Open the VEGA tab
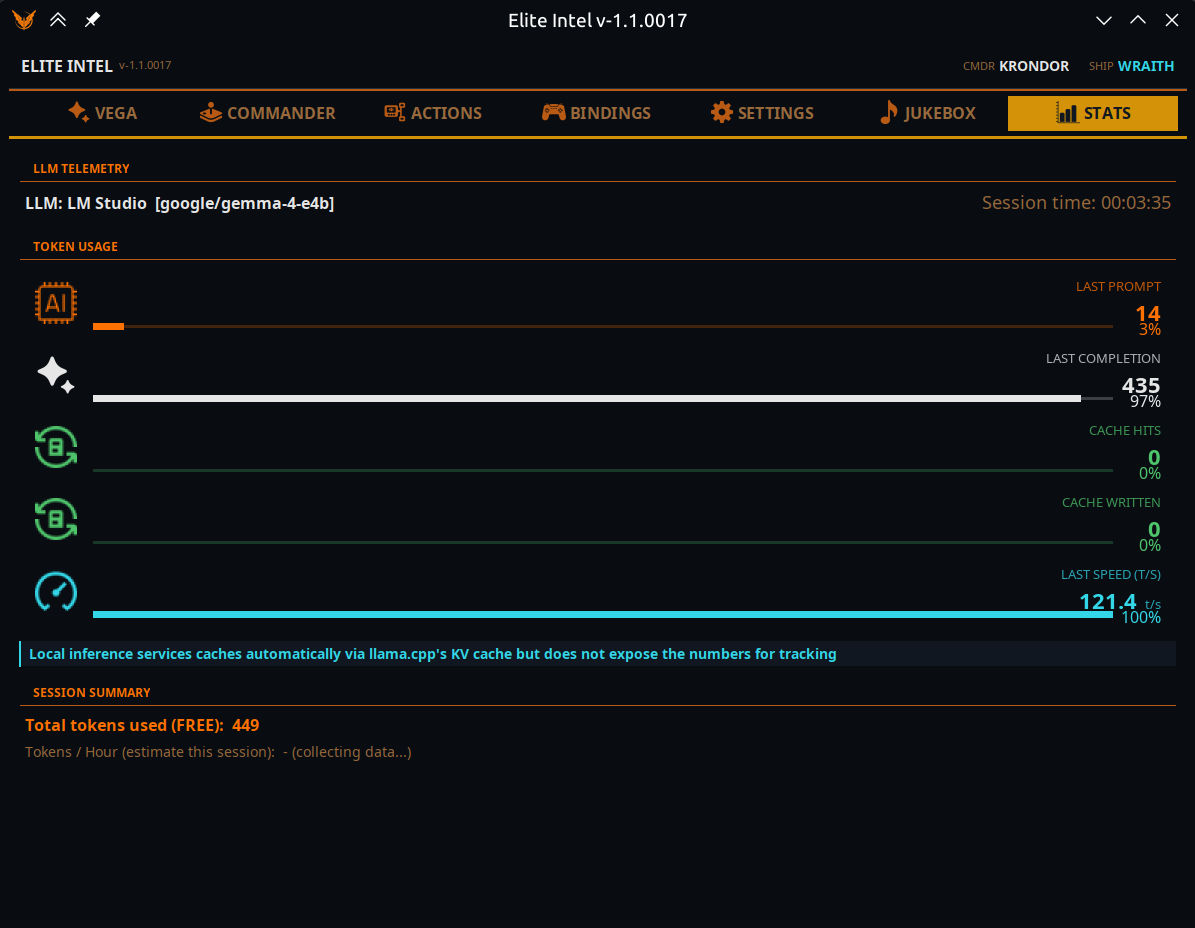 [x=102, y=113]
